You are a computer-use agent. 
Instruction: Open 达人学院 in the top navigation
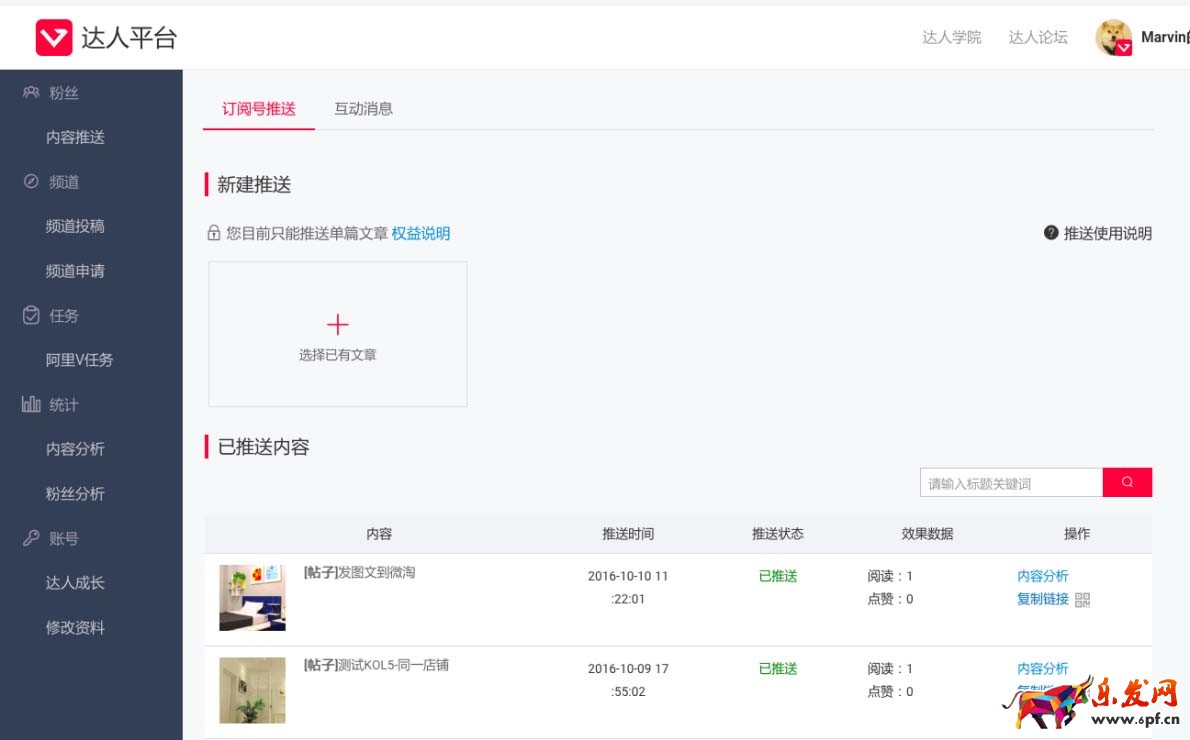click(x=951, y=37)
